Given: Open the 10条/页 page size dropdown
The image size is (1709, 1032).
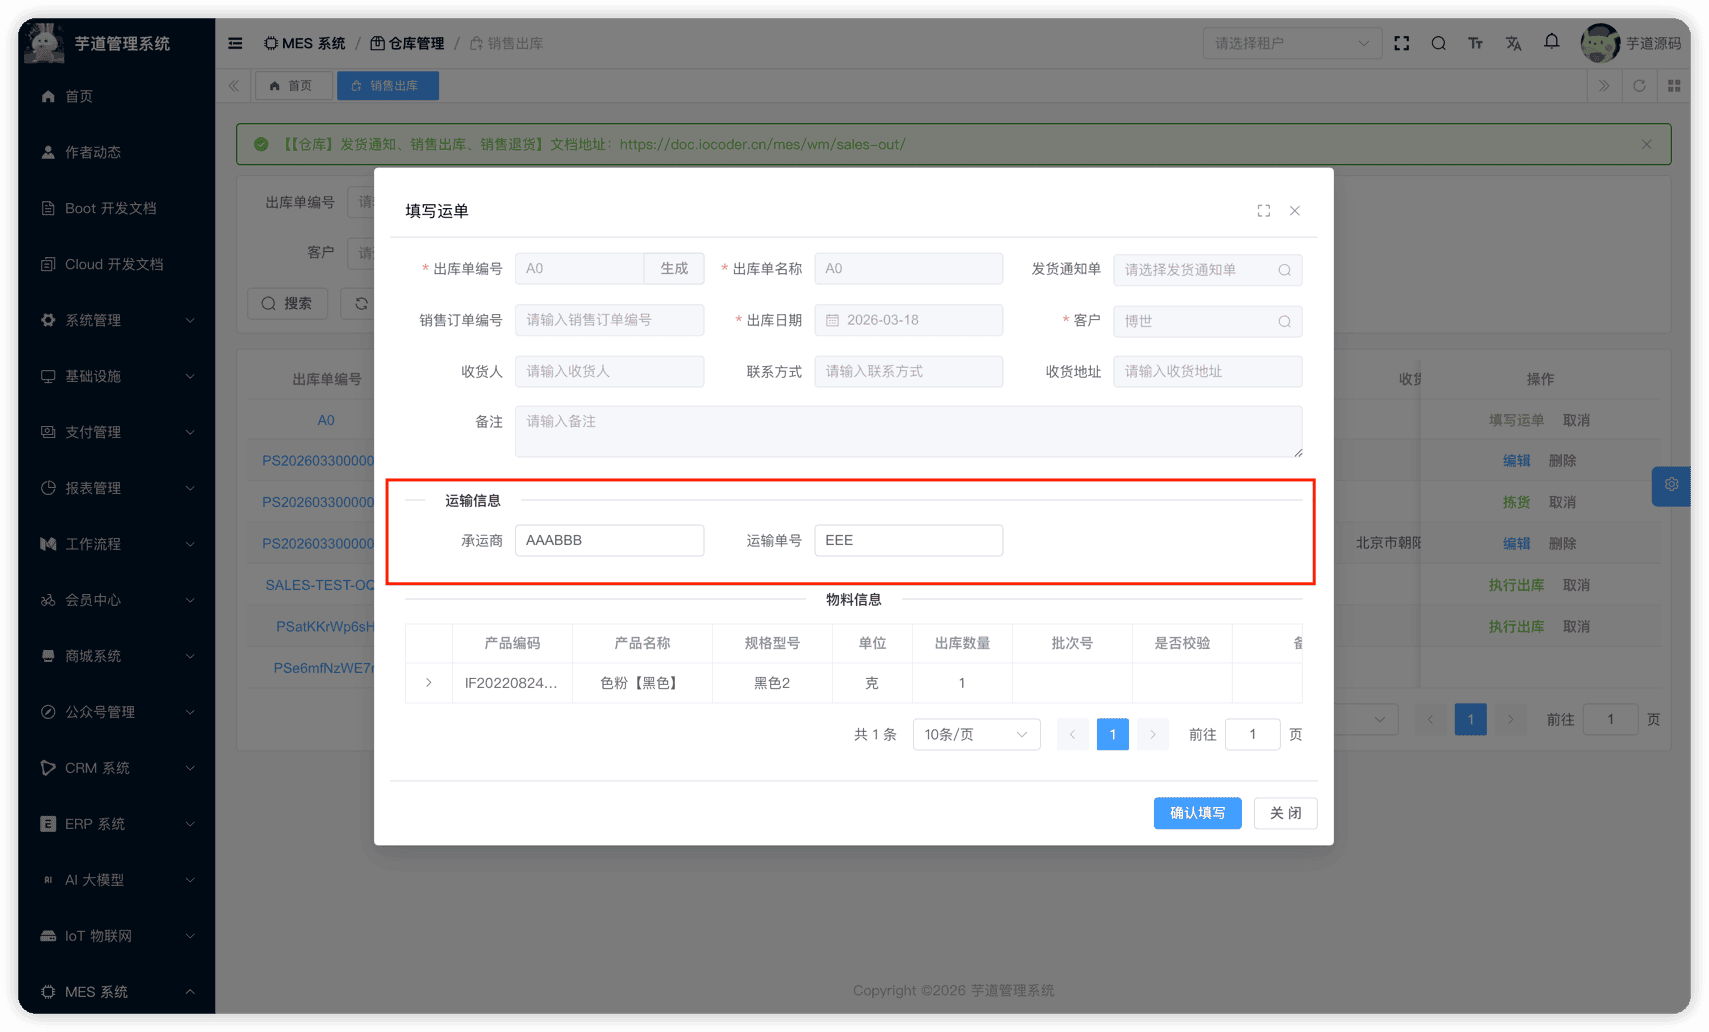Looking at the screenshot, I should tap(975, 735).
